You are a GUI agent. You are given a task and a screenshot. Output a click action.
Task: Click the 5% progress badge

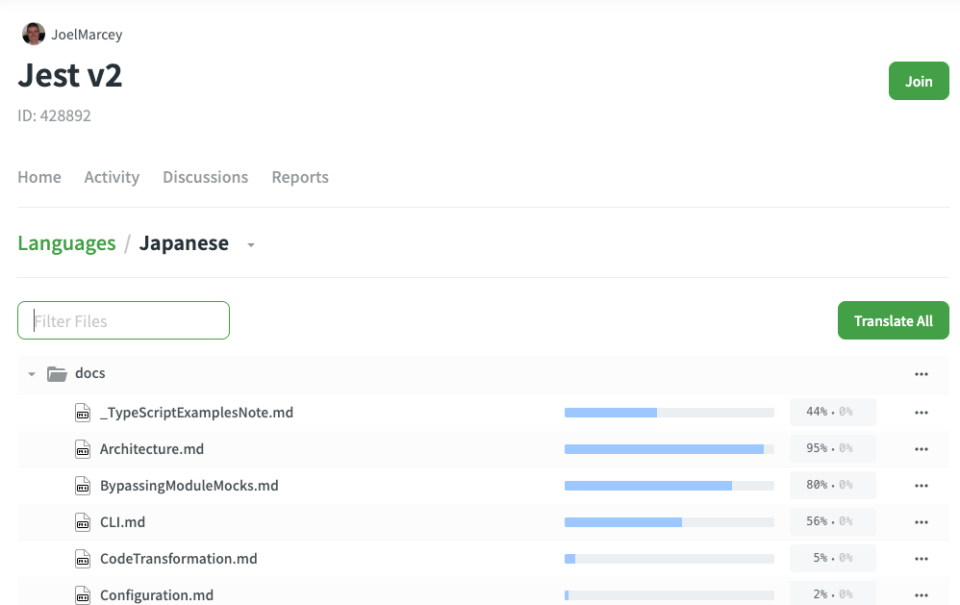833,558
